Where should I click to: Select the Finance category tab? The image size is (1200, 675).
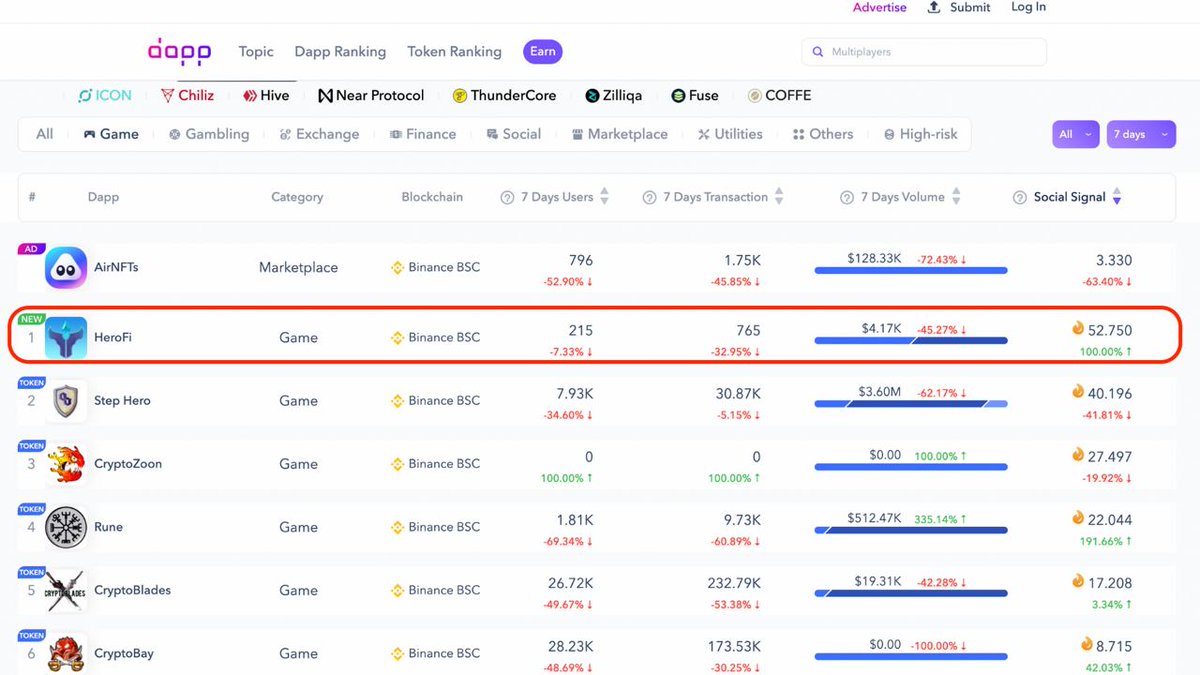(x=423, y=134)
